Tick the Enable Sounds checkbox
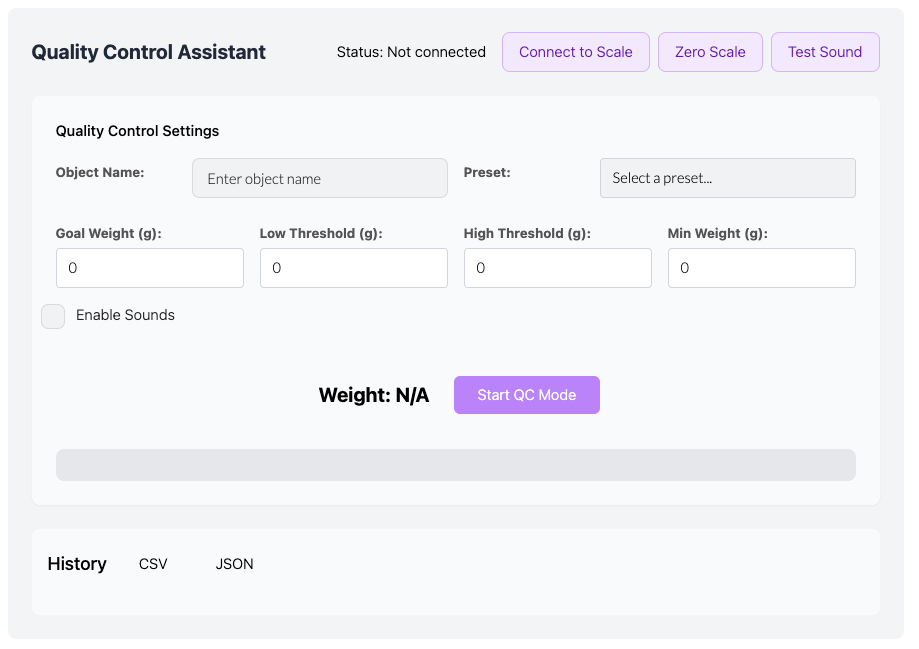The height and width of the screenshot is (649, 919). [x=53, y=317]
